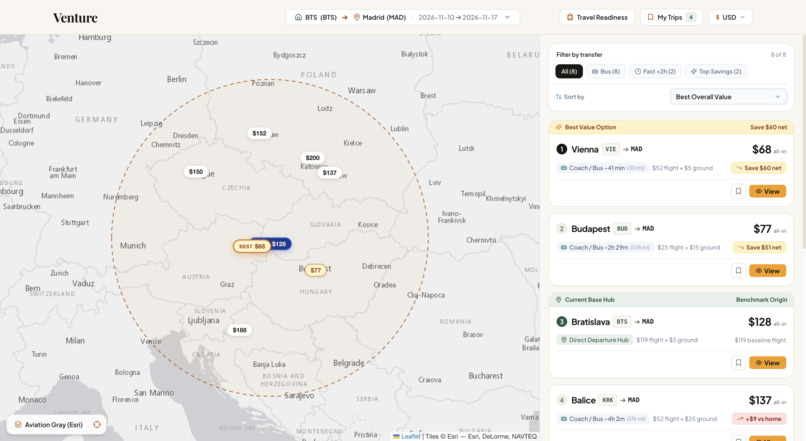
Task: Click the Best Value Option banner label
Action: (x=590, y=127)
